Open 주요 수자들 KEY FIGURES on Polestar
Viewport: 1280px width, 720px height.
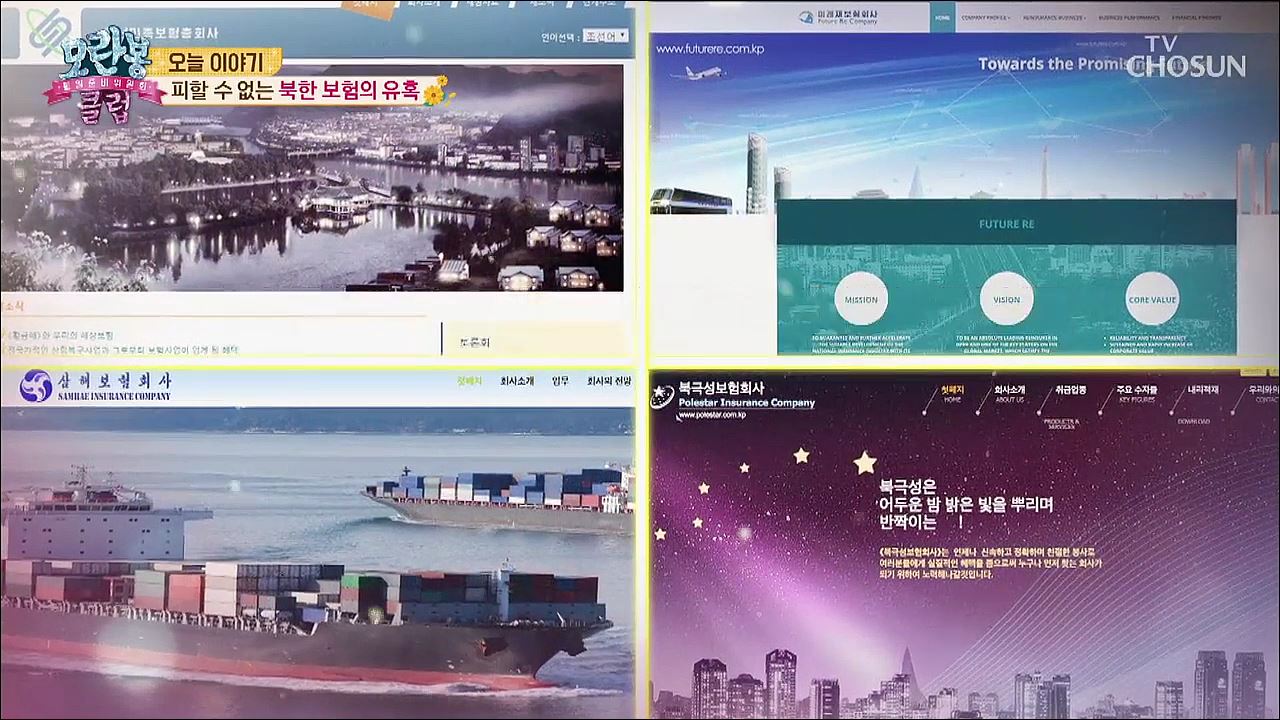1137,394
